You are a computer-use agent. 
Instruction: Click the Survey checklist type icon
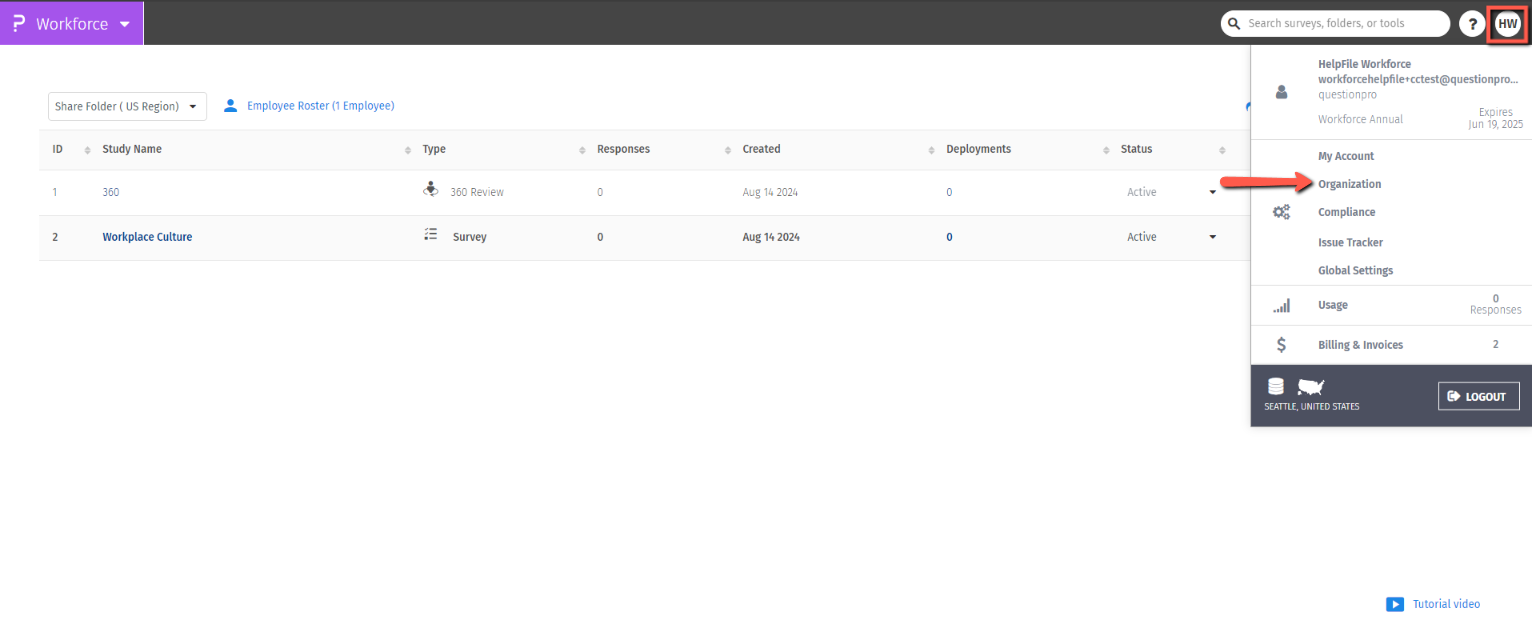431,234
